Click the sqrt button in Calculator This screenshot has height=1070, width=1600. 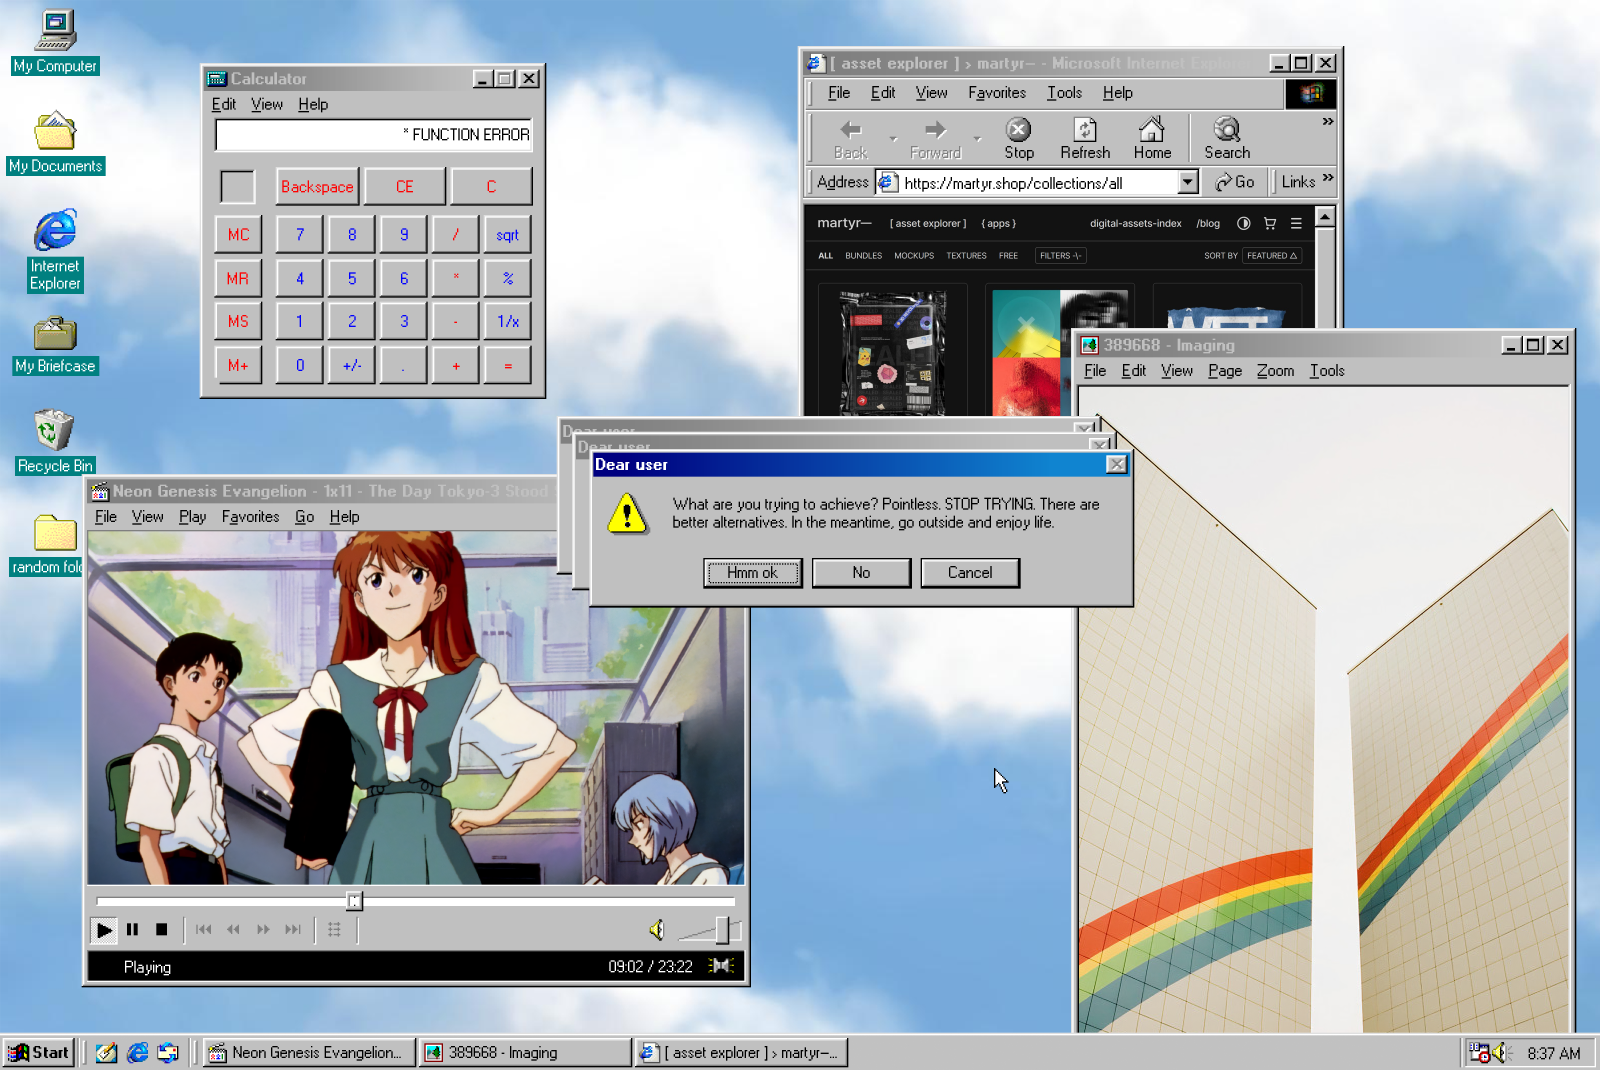click(508, 235)
